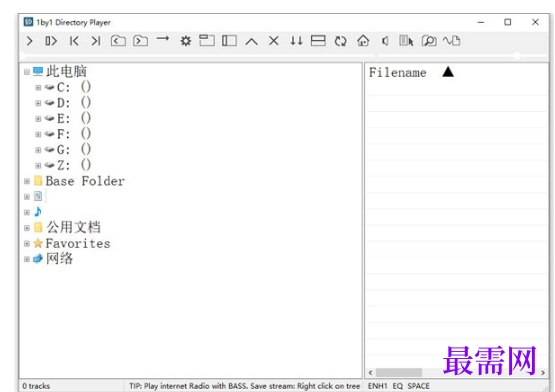The image size is (555, 392).
Task: Toggle the repeat loop icon
Action: 341,41
